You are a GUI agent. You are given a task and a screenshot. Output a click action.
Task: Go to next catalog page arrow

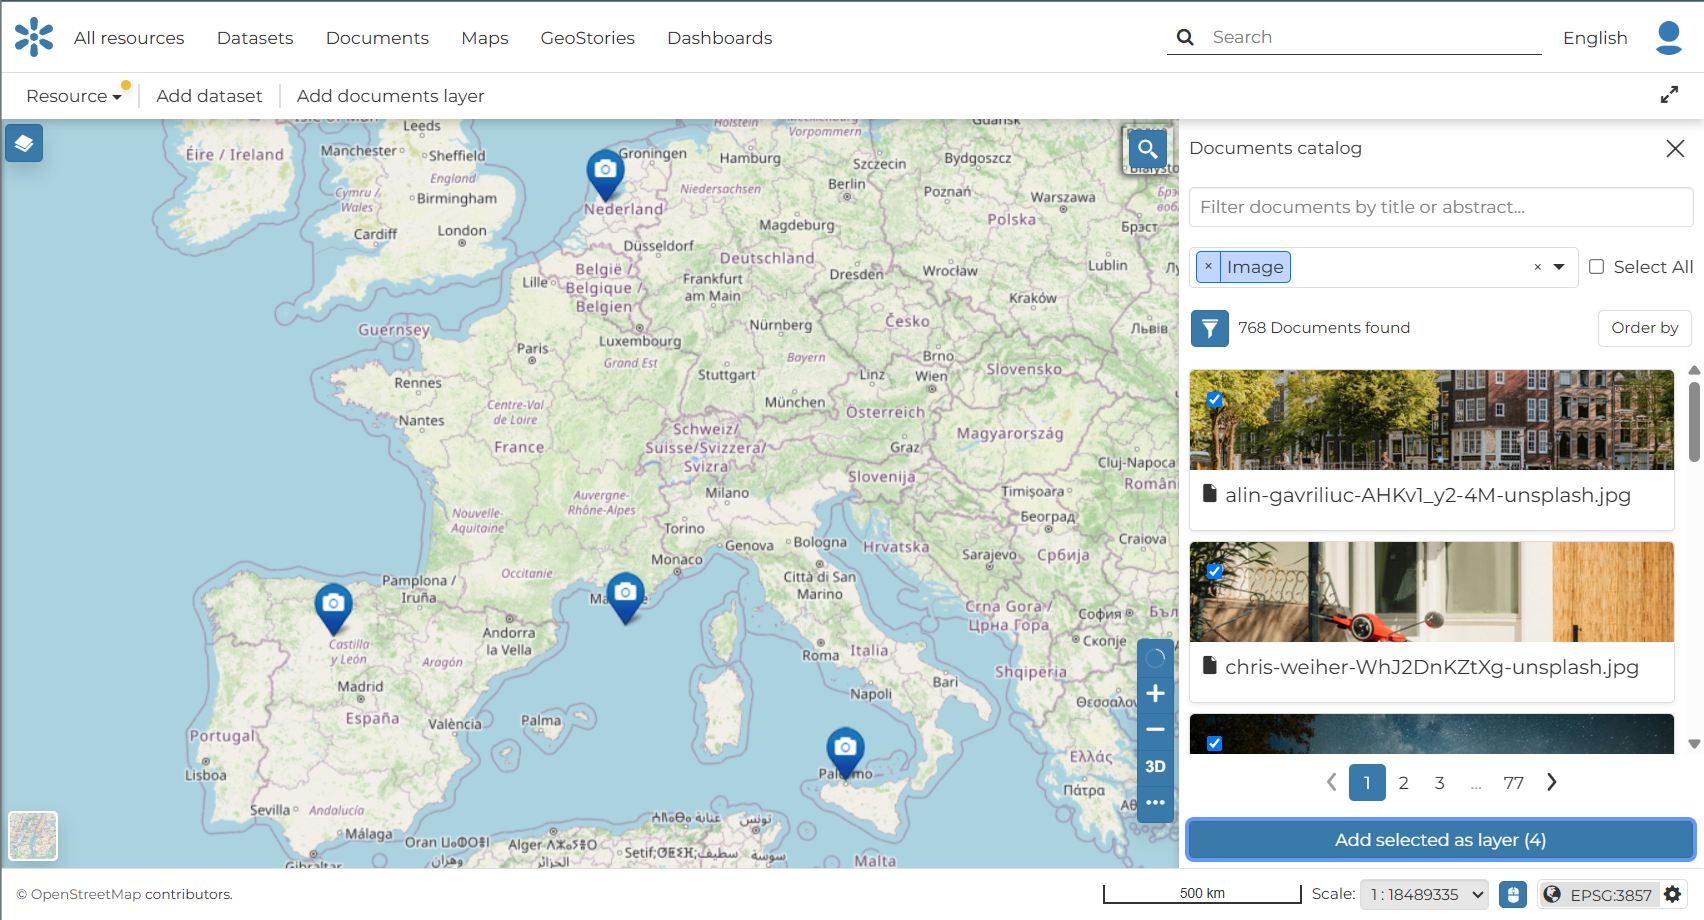[x=1552, y=782]
